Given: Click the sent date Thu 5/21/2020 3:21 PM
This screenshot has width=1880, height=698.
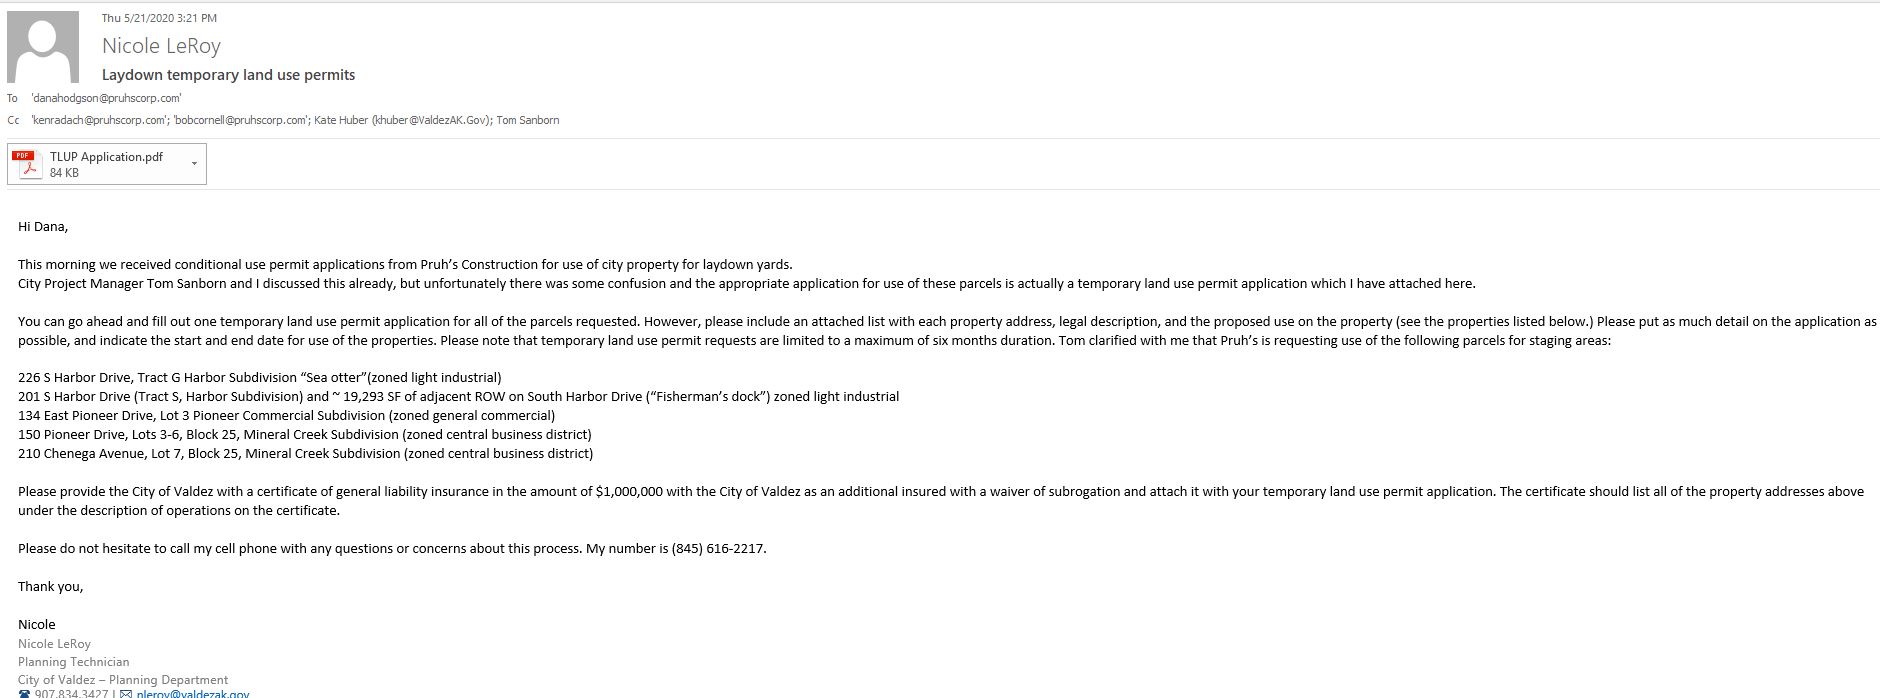Looking at the screenshot, I should (159, 18).
